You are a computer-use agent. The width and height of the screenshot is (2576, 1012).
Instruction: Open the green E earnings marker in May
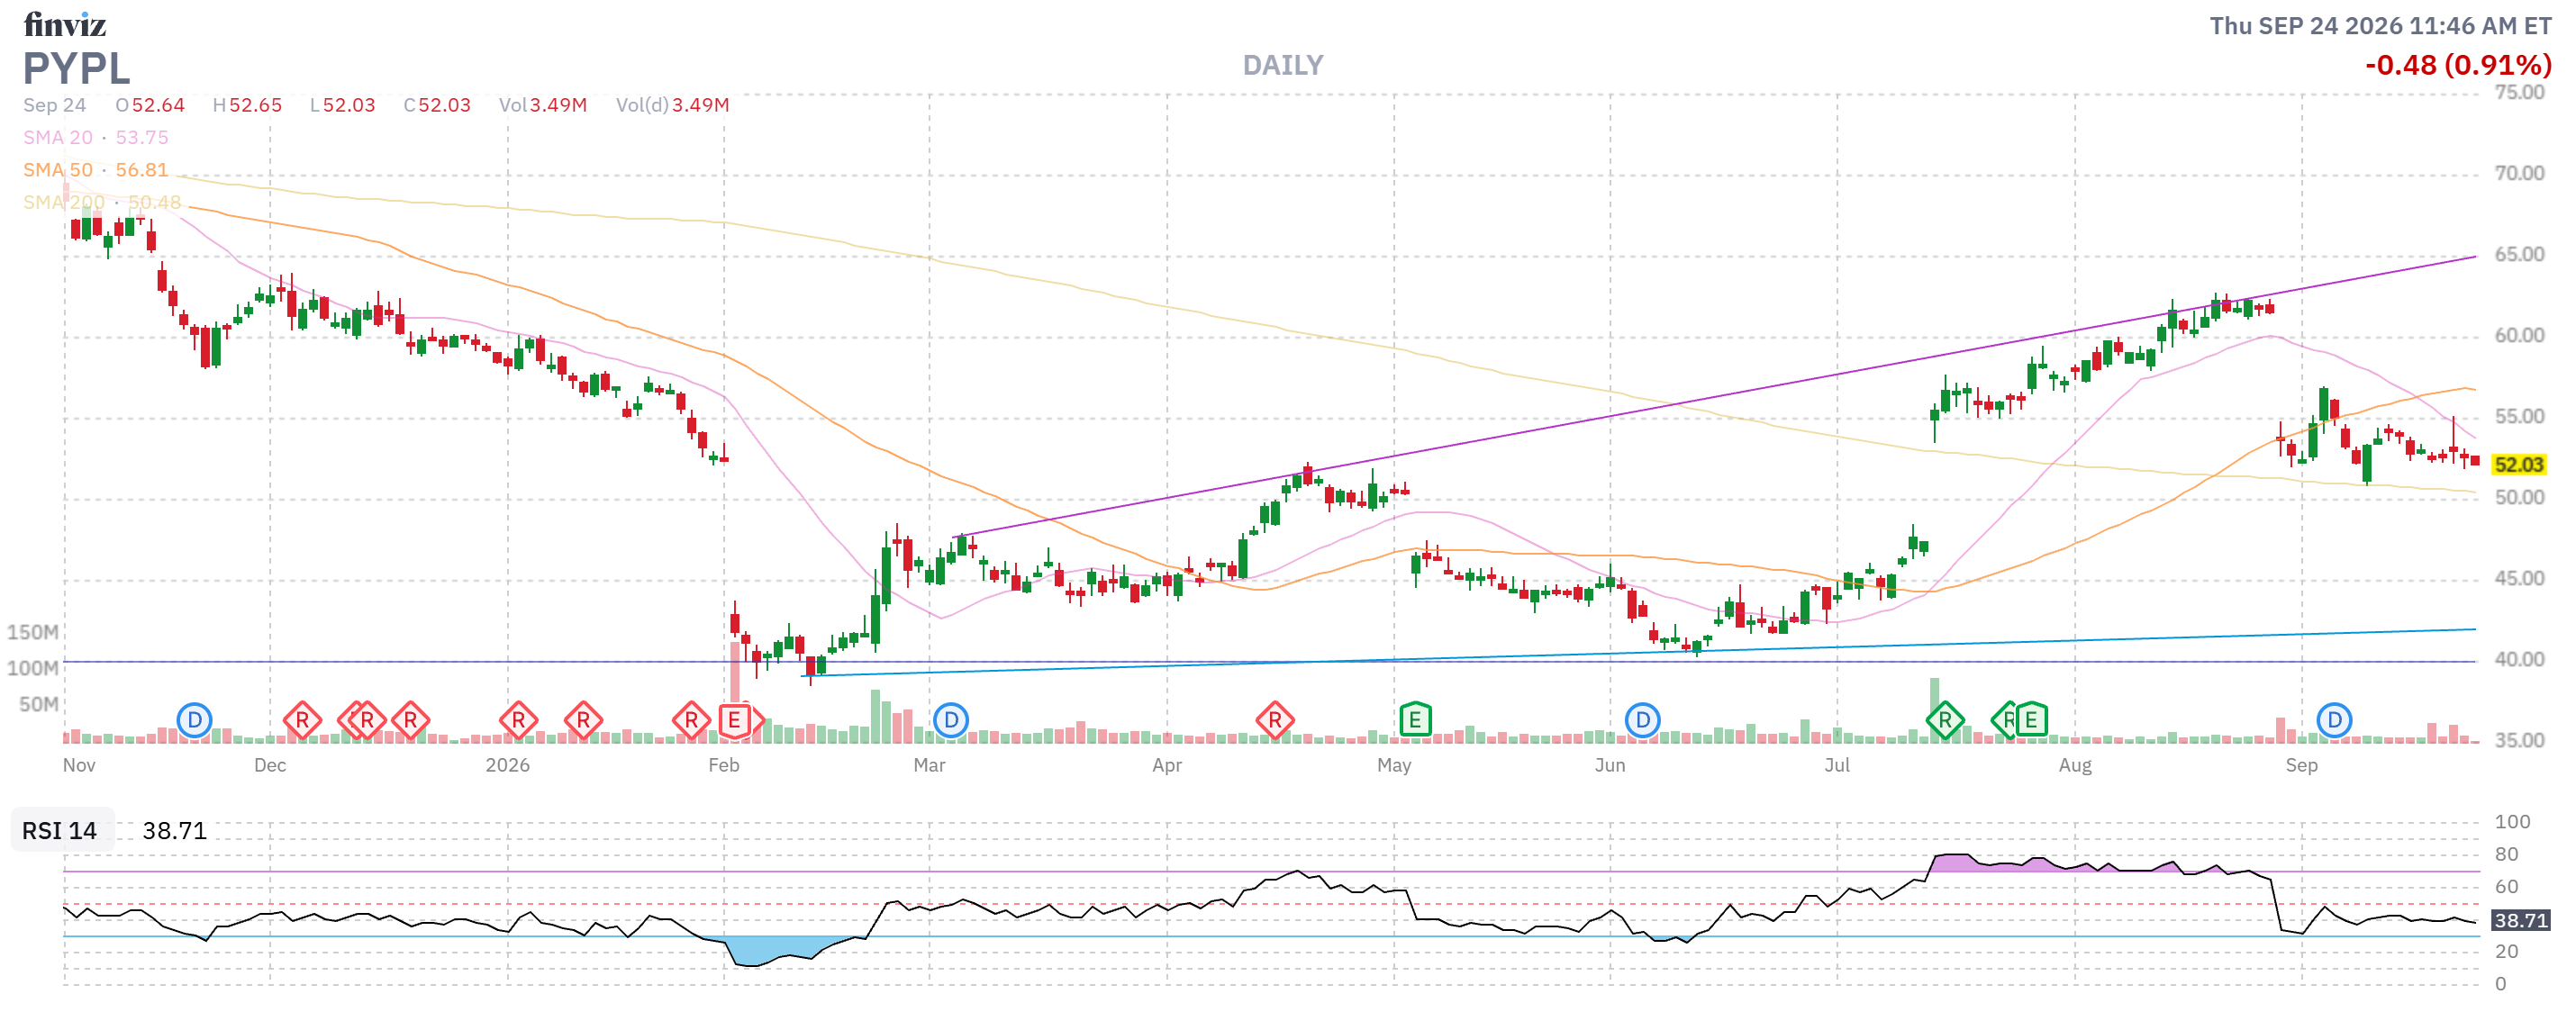click(x=1415, y=720)
